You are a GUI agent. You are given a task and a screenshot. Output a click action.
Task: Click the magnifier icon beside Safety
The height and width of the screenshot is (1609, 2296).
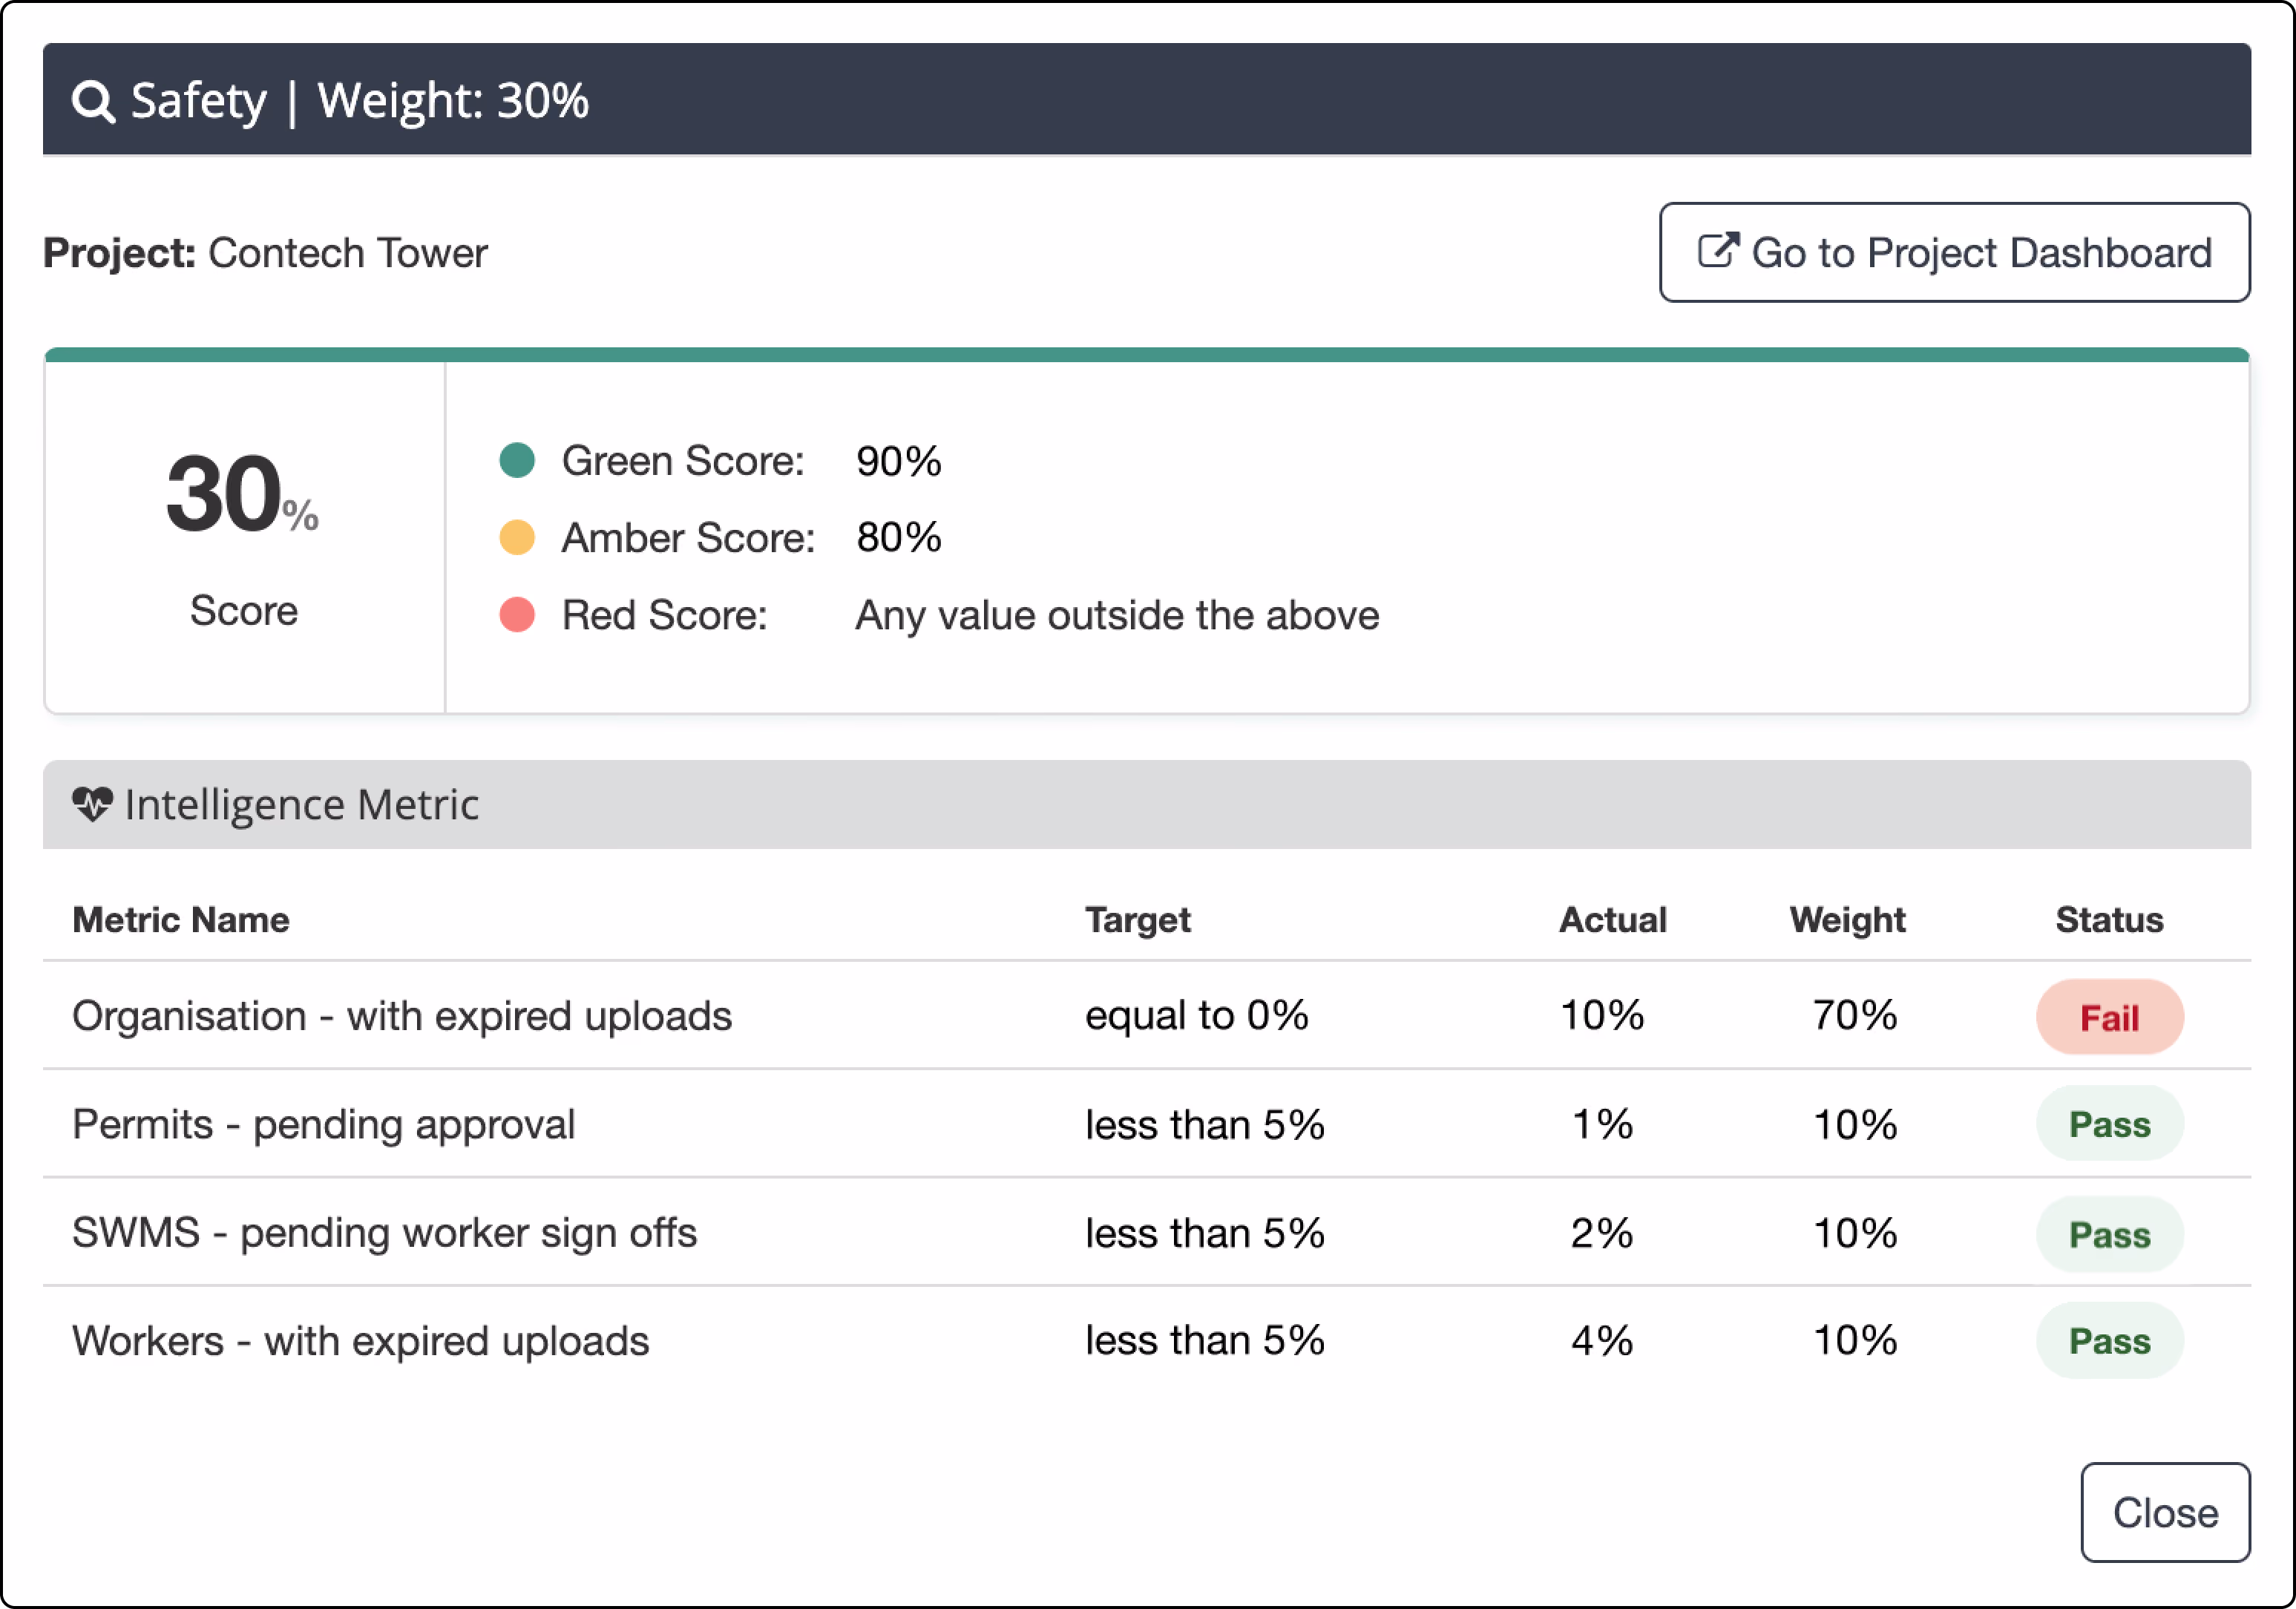(x=94, y=101)
